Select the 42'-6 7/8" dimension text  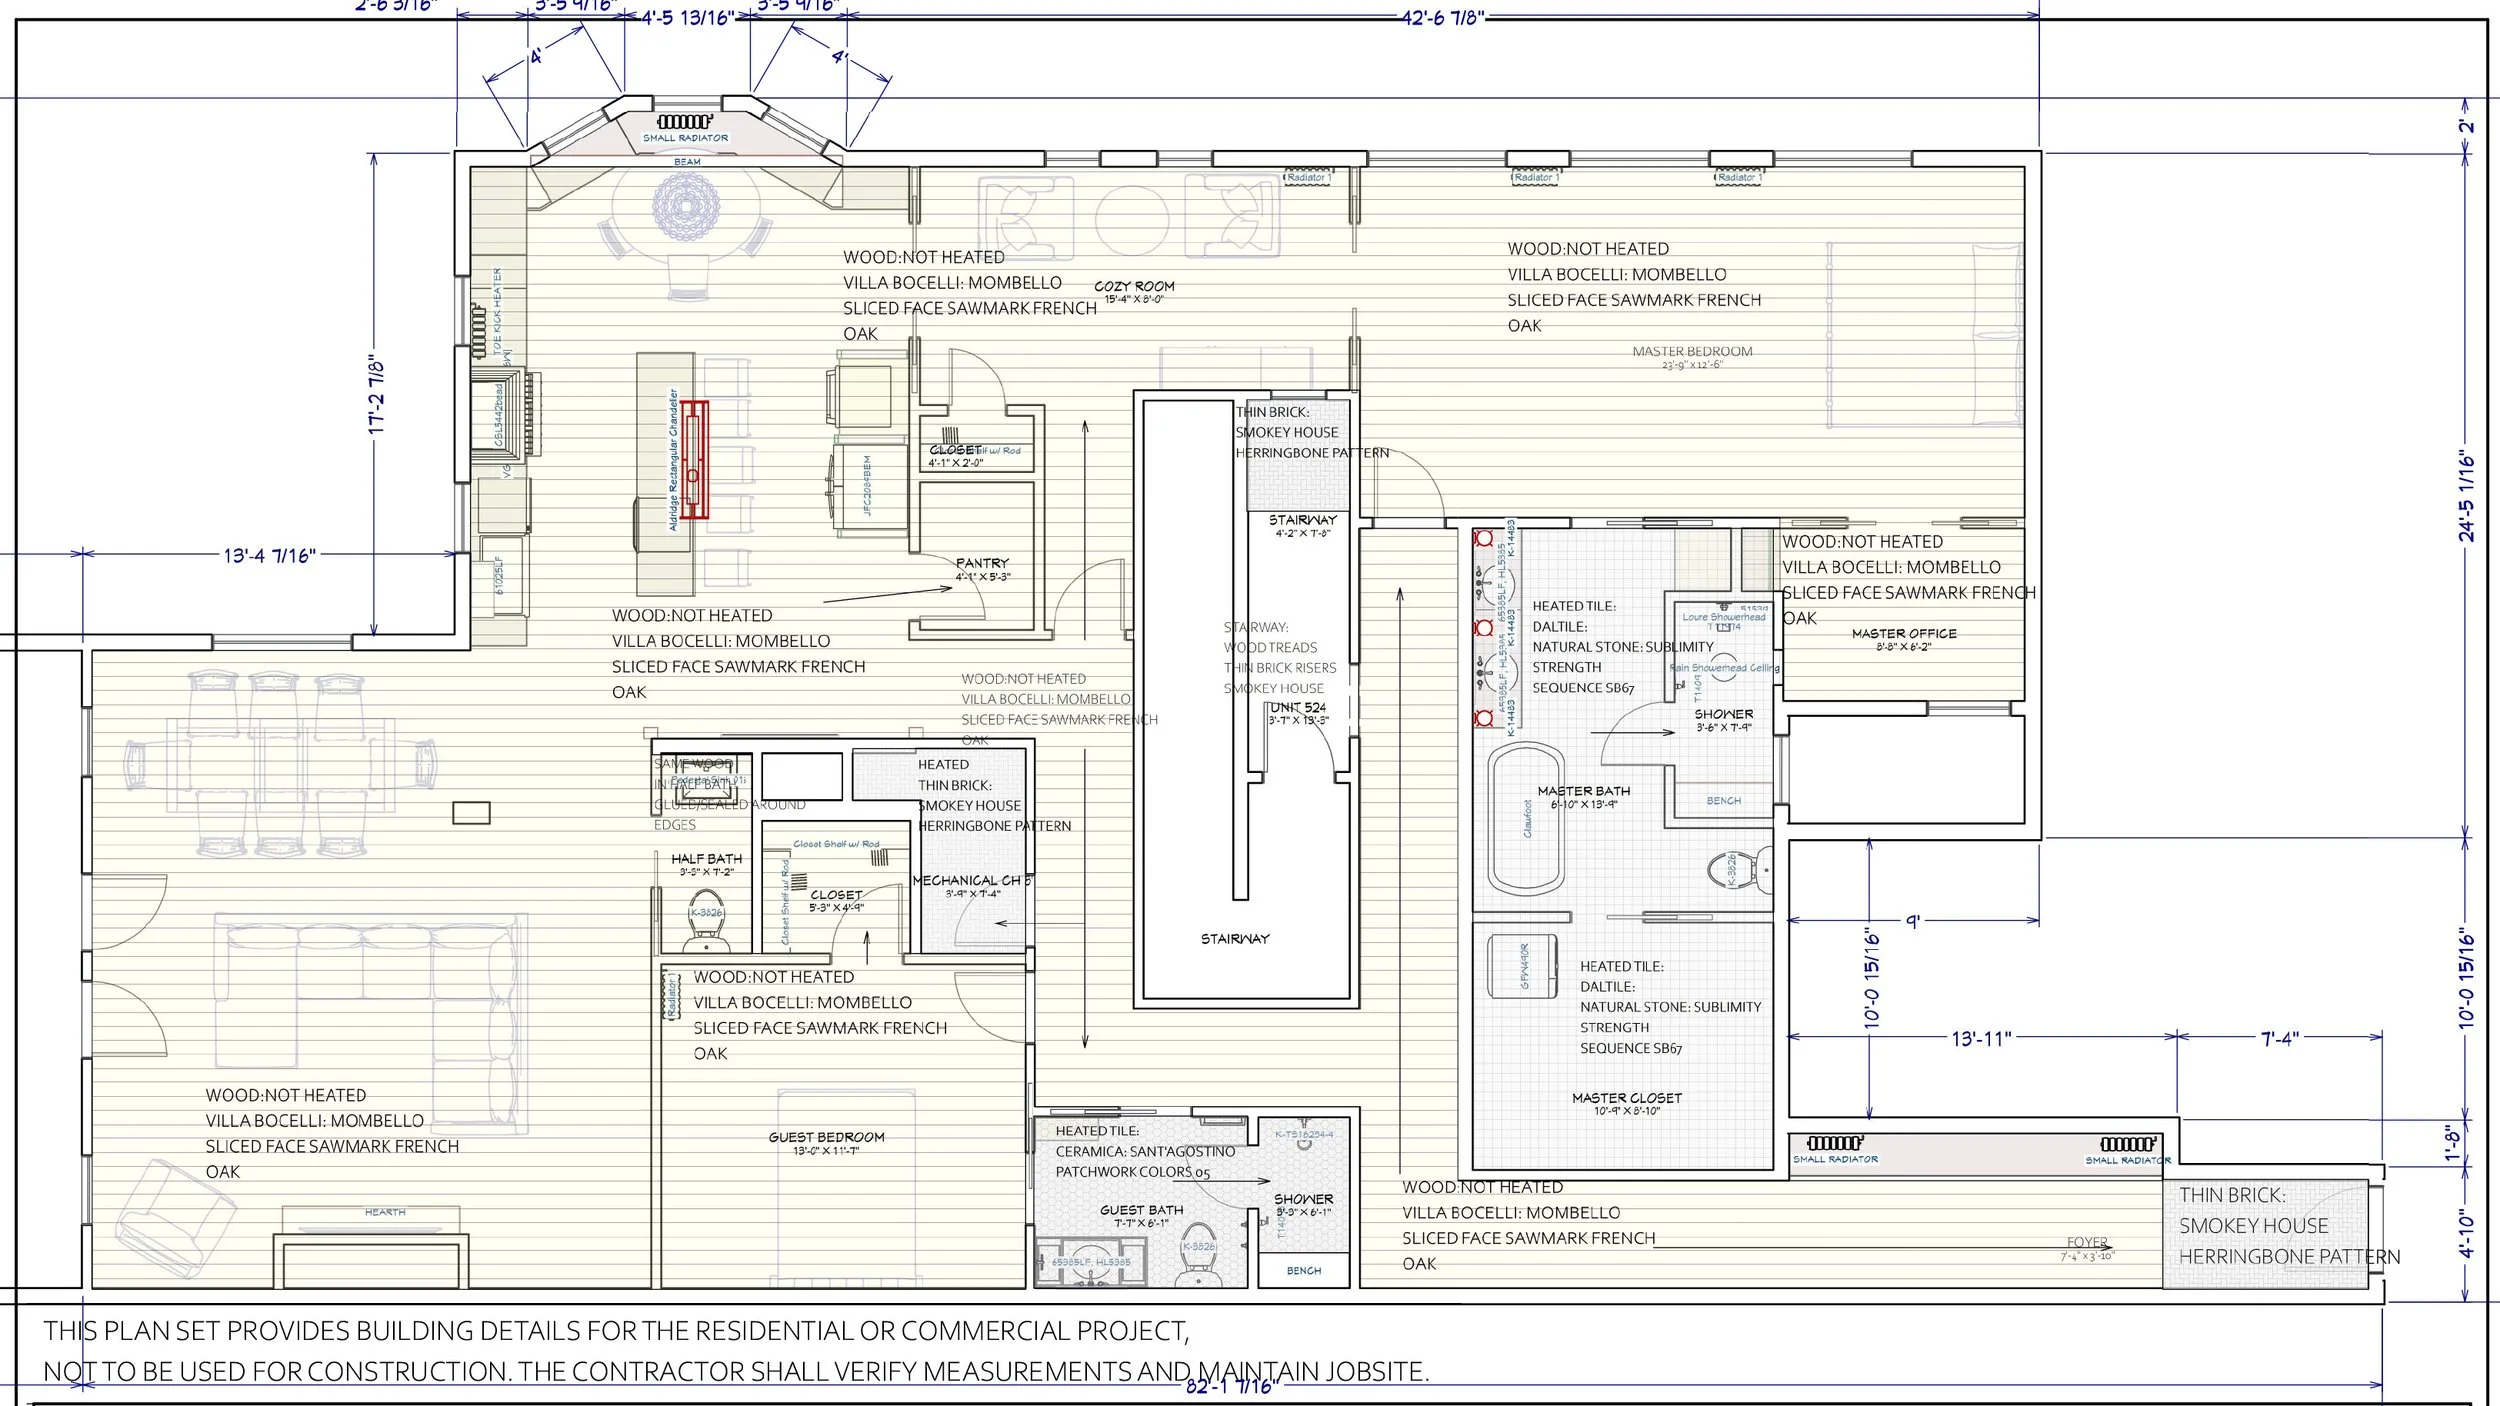1442,17
